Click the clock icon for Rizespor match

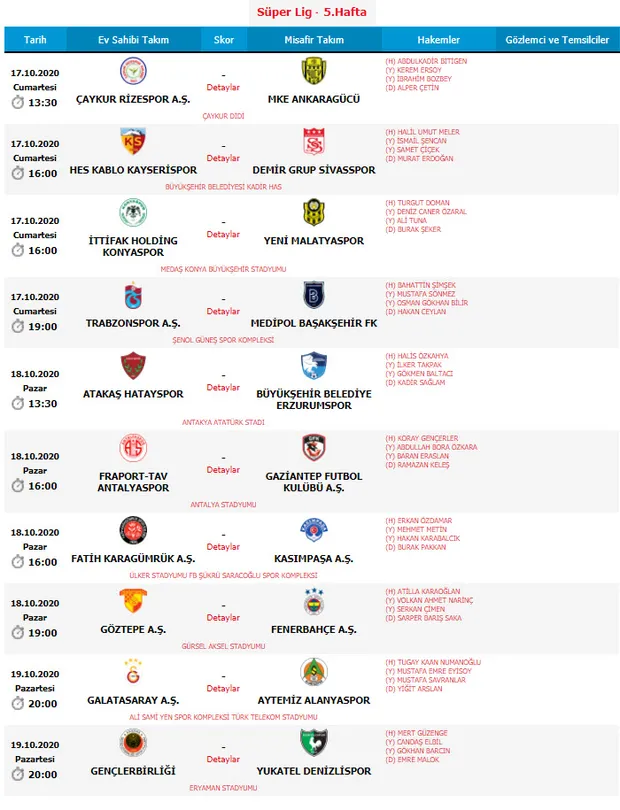coord(17,102)
